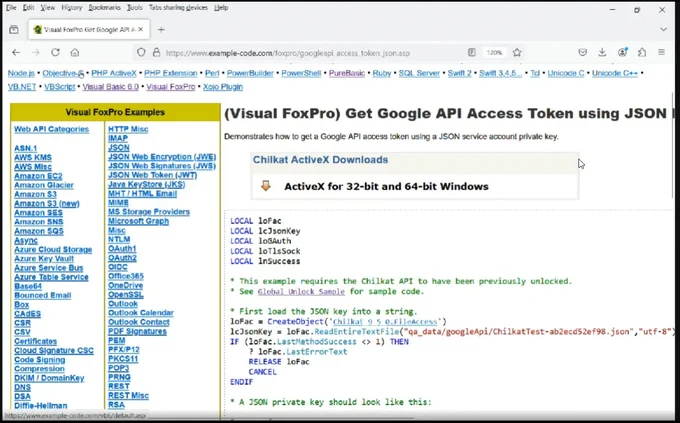Click the Chilkat_9_5_0.FileAccess code link
The height and width of the screenshot is (423, 680).
pyautogui.click(x=385, y=321)
